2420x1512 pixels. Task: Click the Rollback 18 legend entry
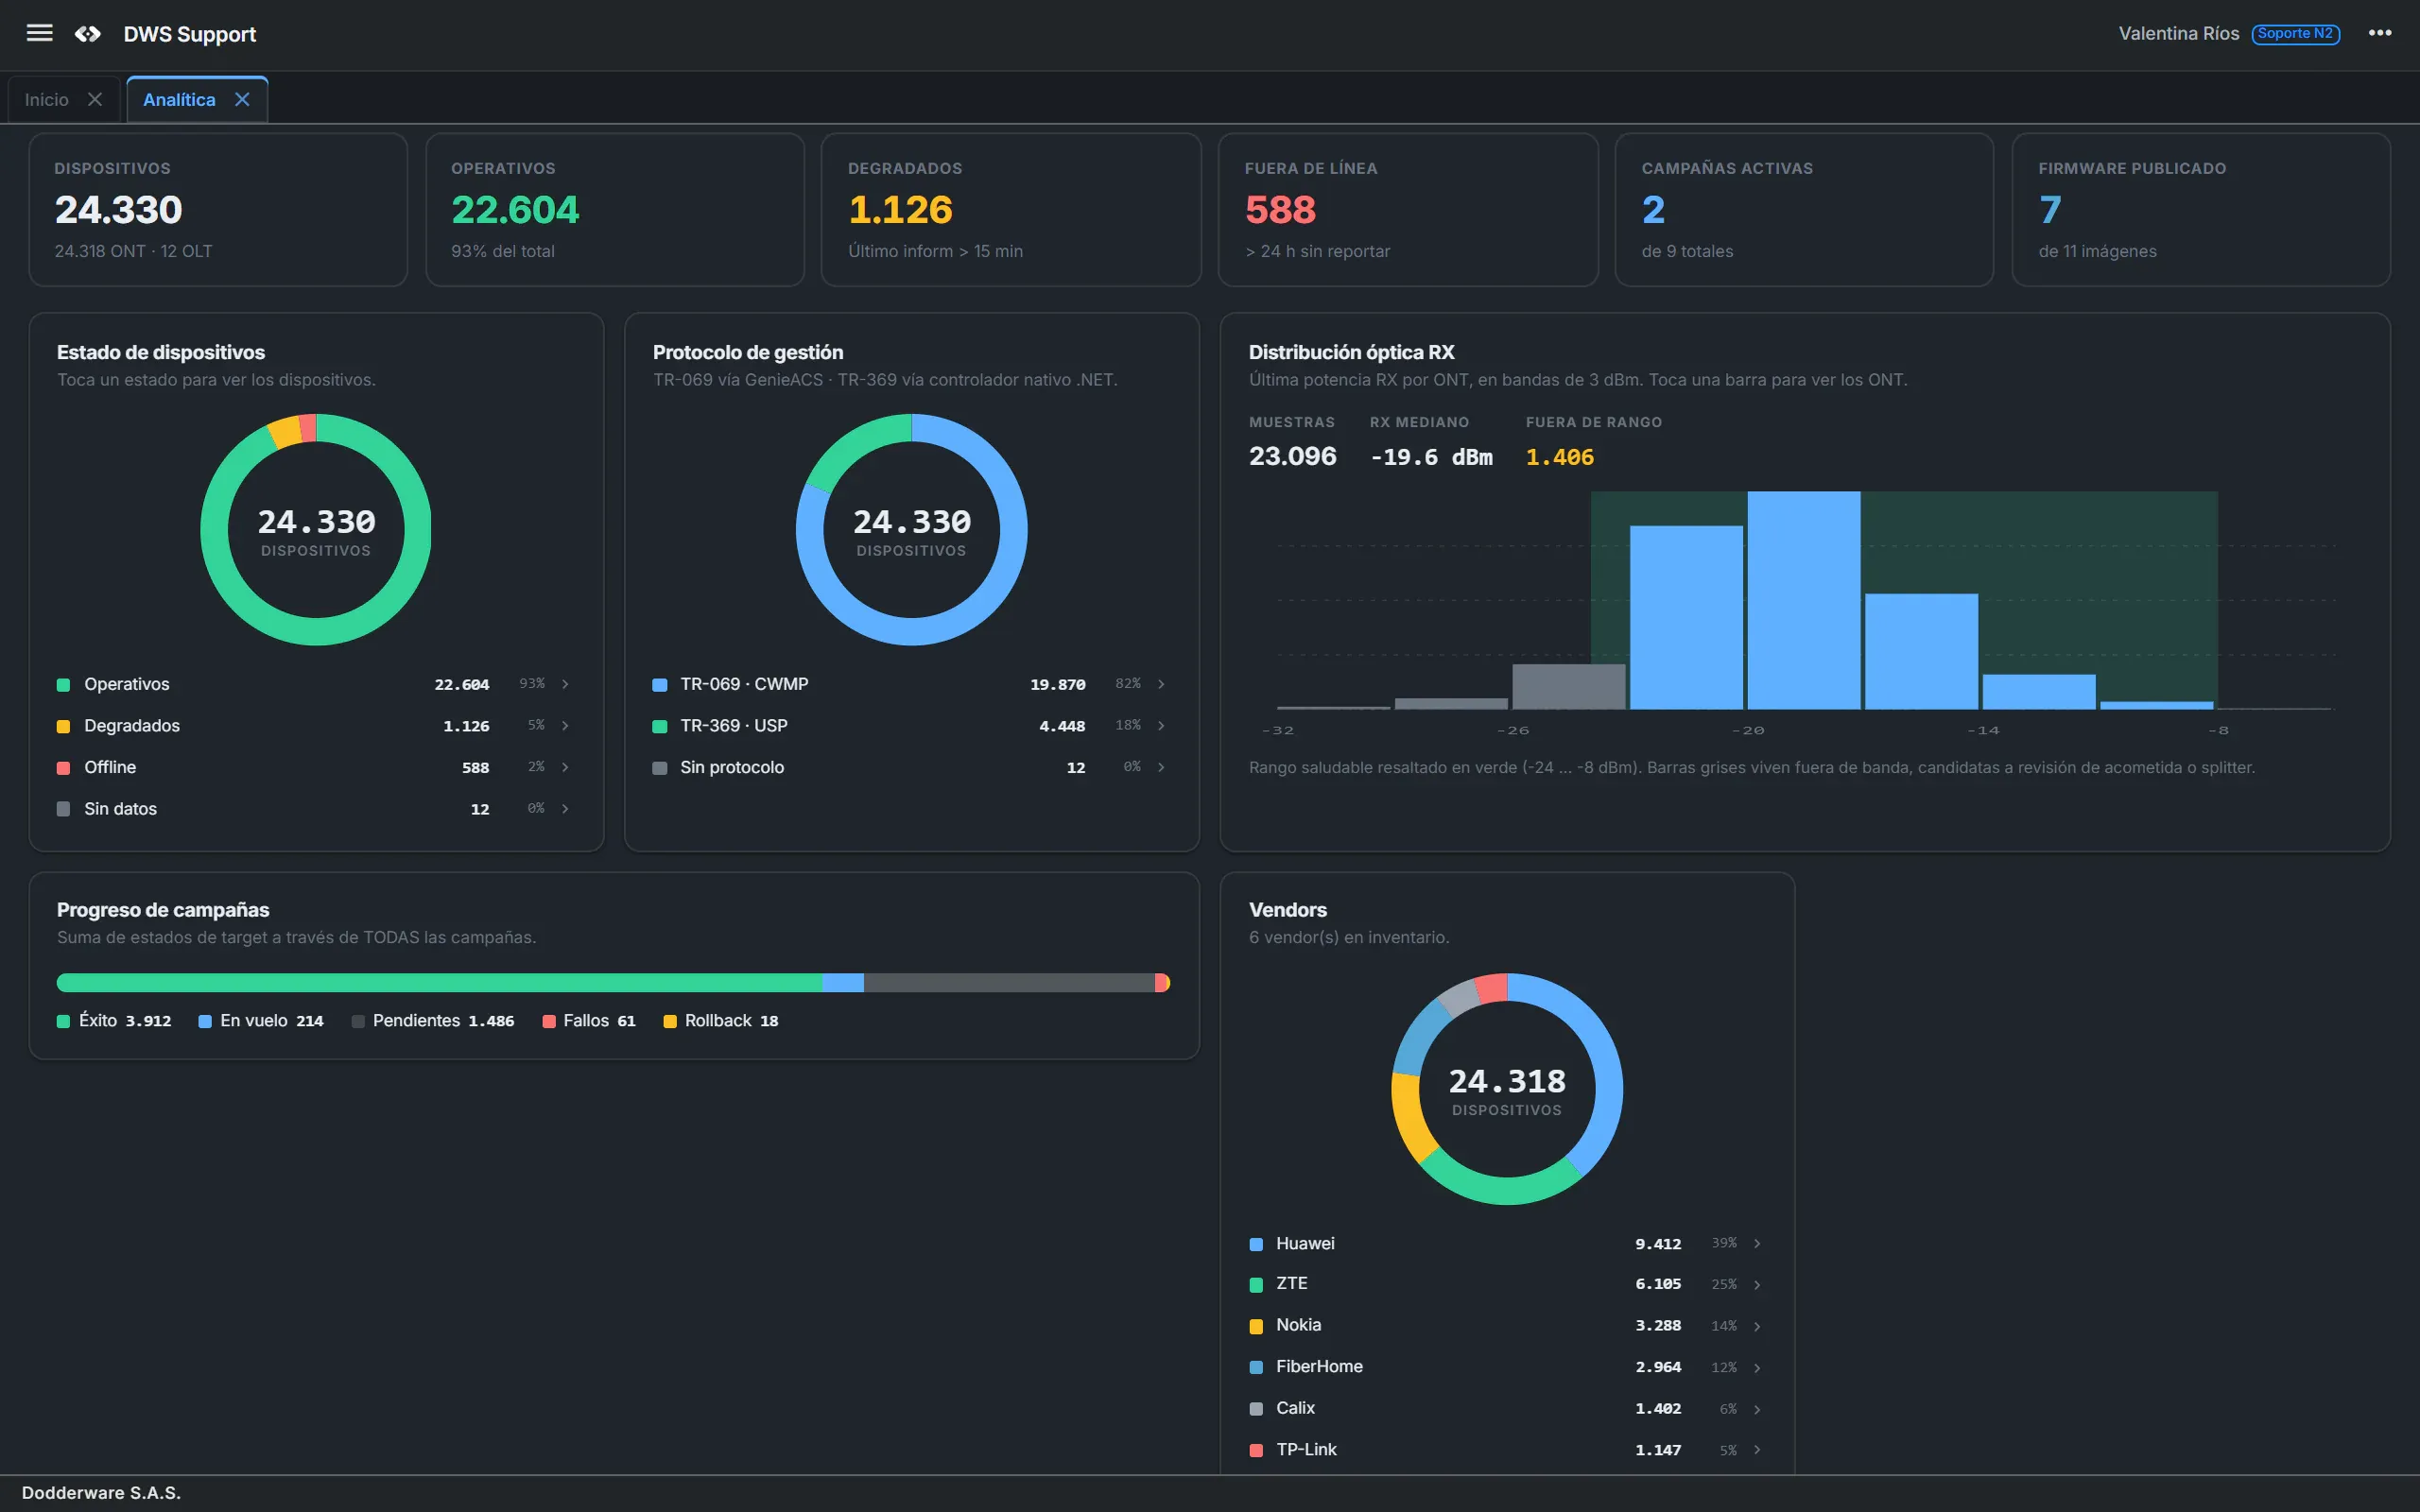[721, 1021]
